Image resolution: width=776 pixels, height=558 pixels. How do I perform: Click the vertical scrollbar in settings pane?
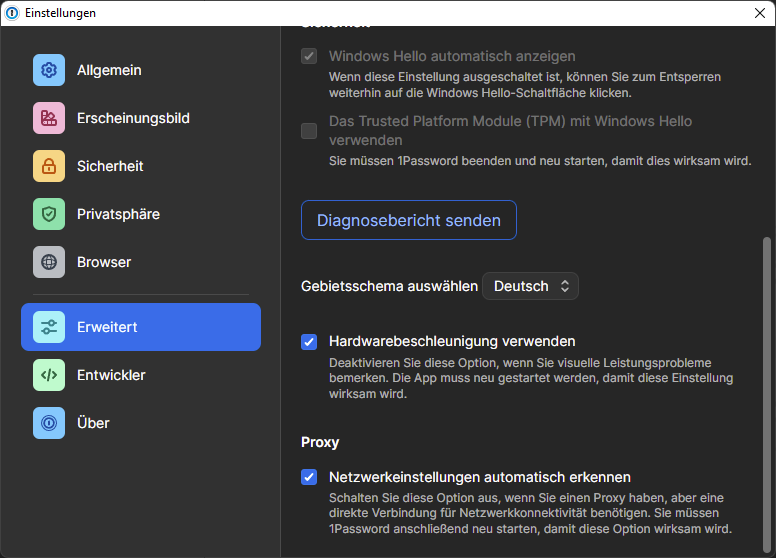pos(767,390)
